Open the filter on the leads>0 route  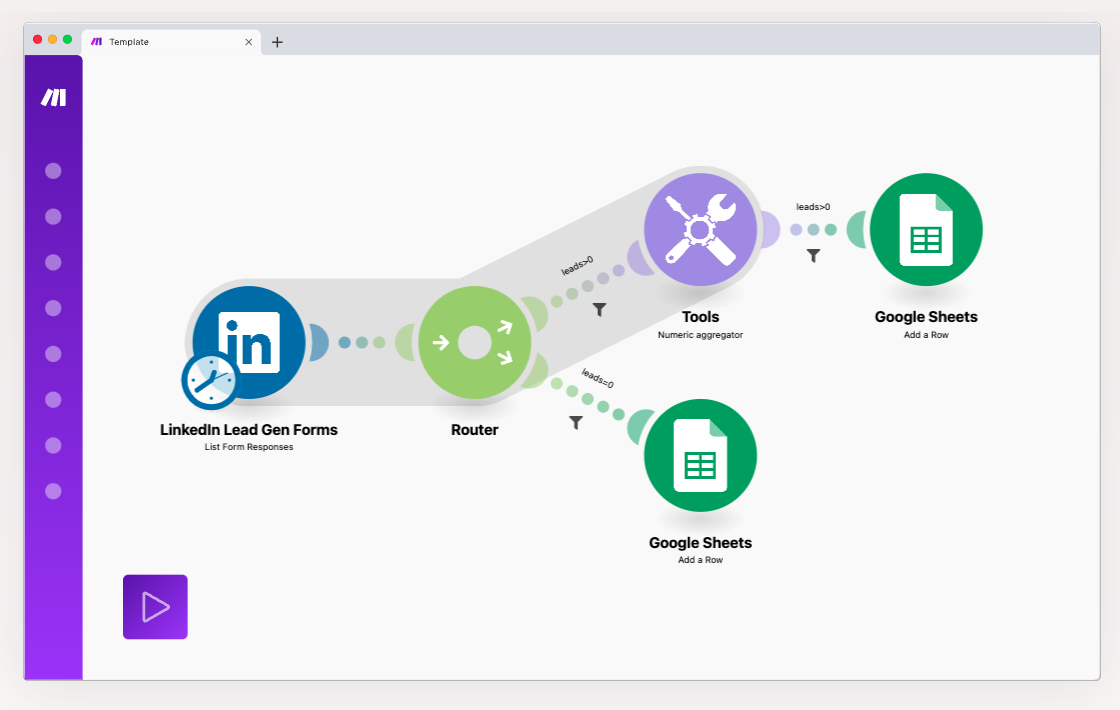599,310
